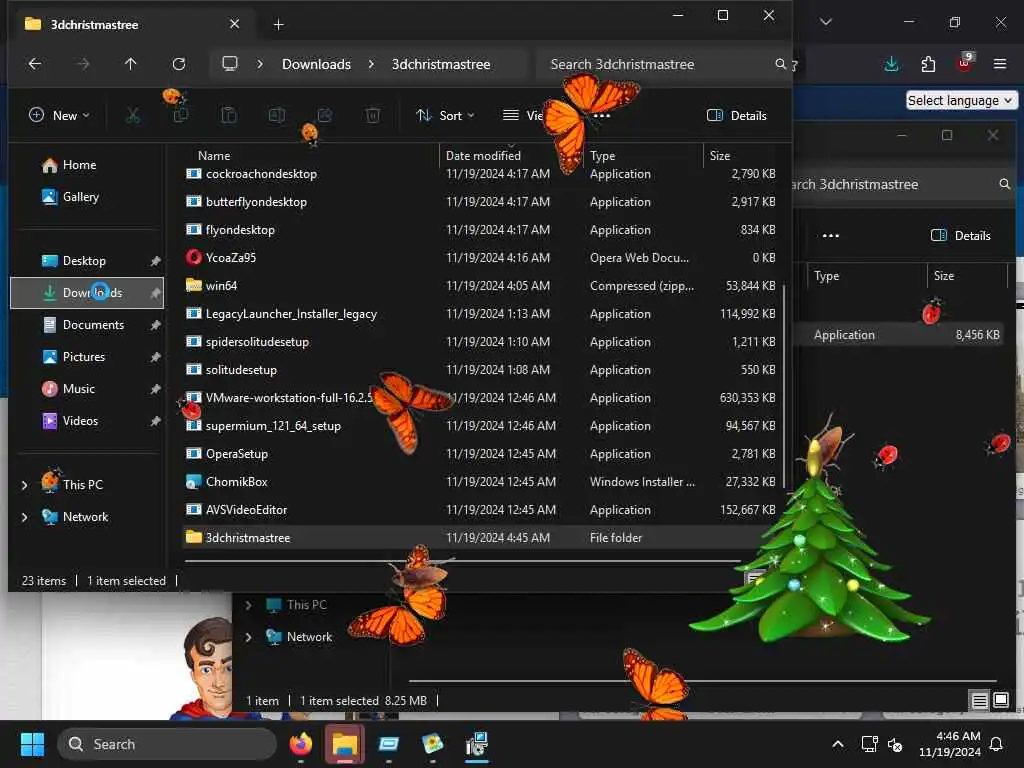Expand This PC in back Explorer window
Viewport: 1024px width, 768px height.
click(248, 605)
